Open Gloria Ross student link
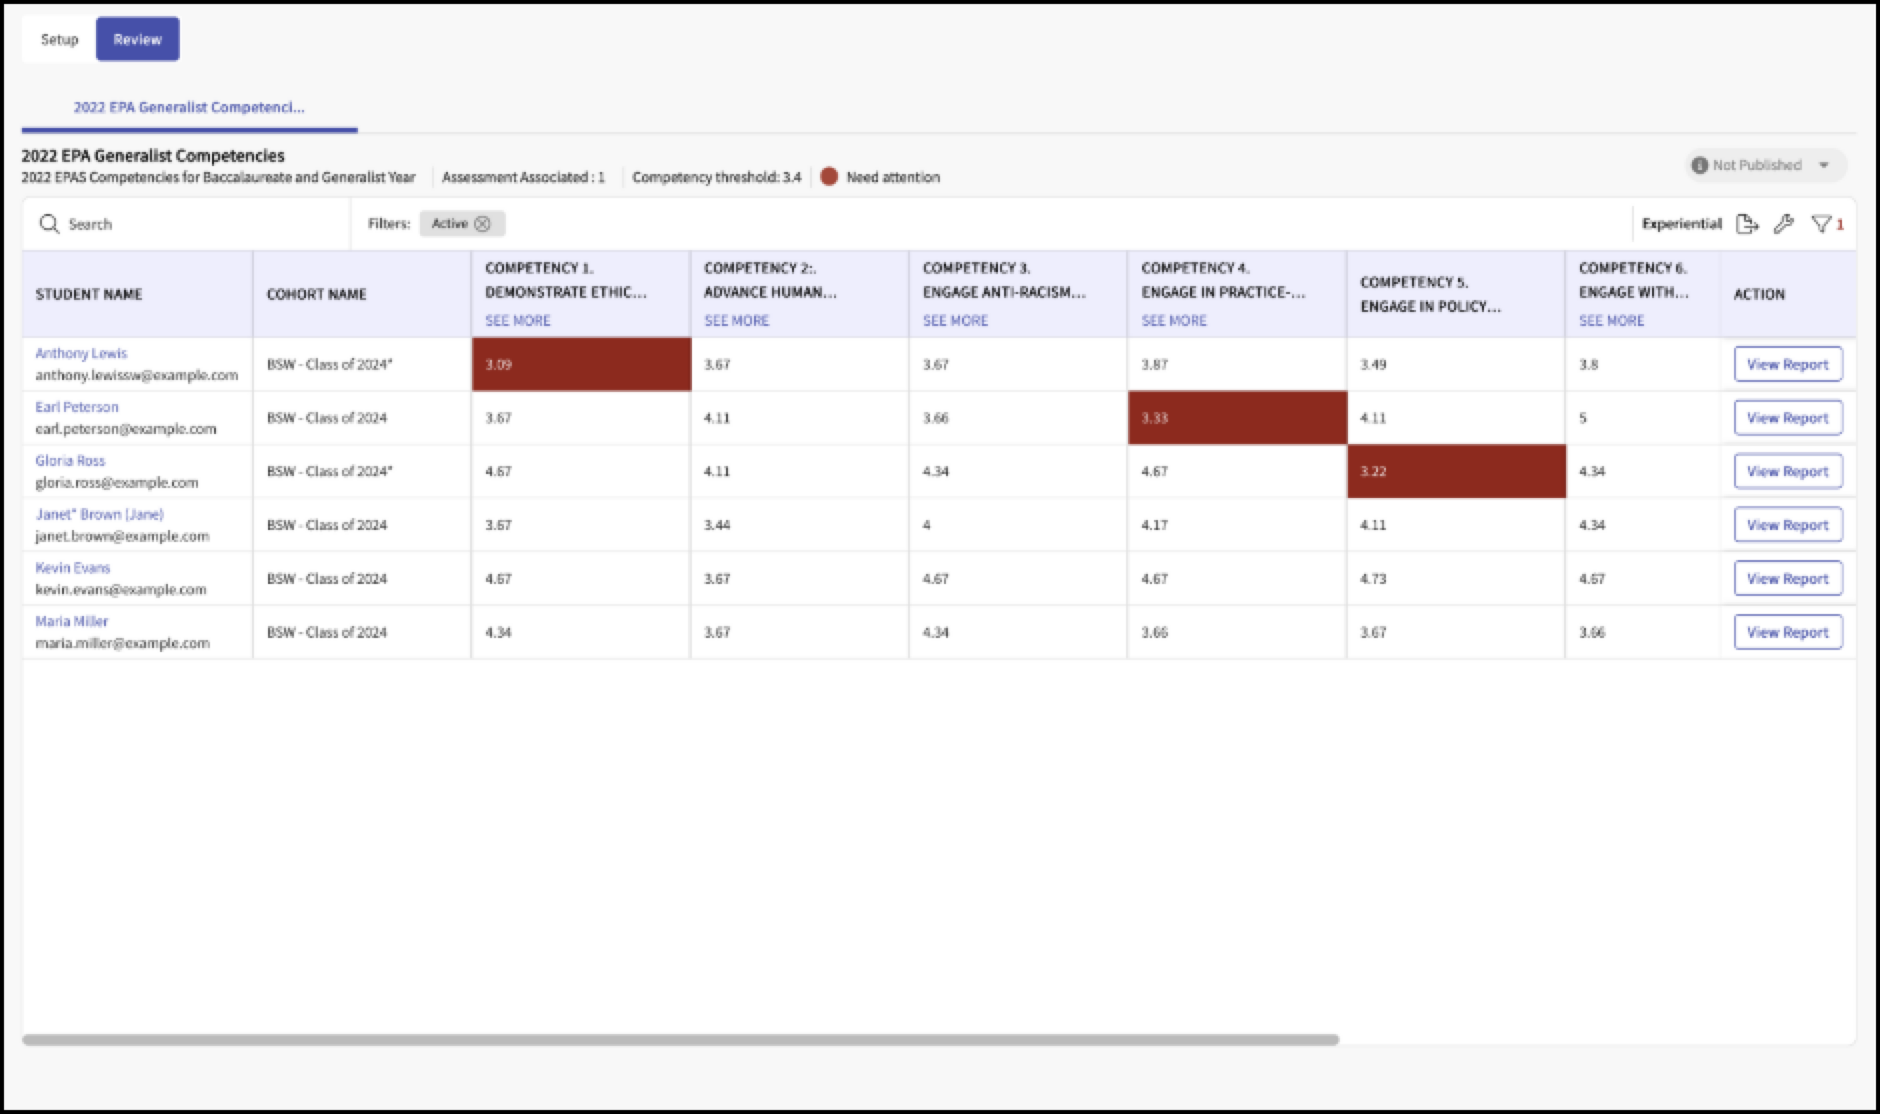Image resolution: width=1880 pixels, height=1114 pixels. pyautogui.click(x=70, y=460)
